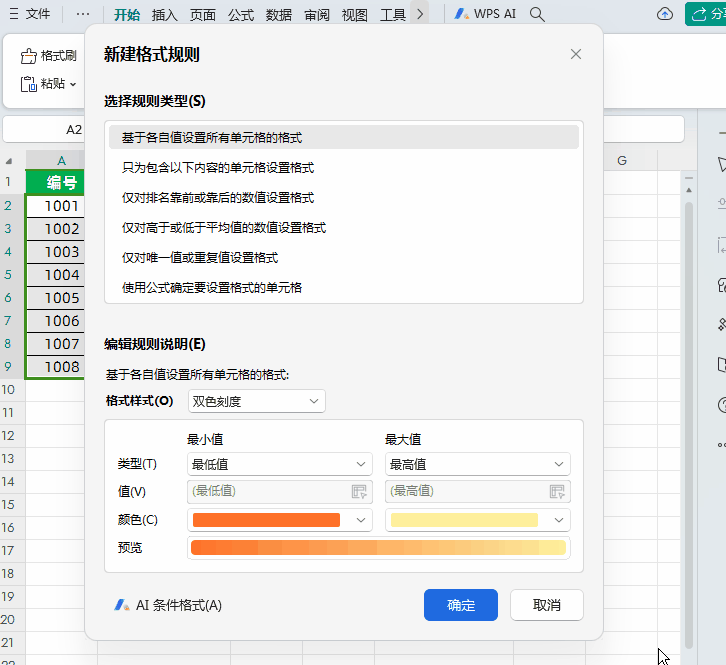Click the gradient preview bar

378,547
